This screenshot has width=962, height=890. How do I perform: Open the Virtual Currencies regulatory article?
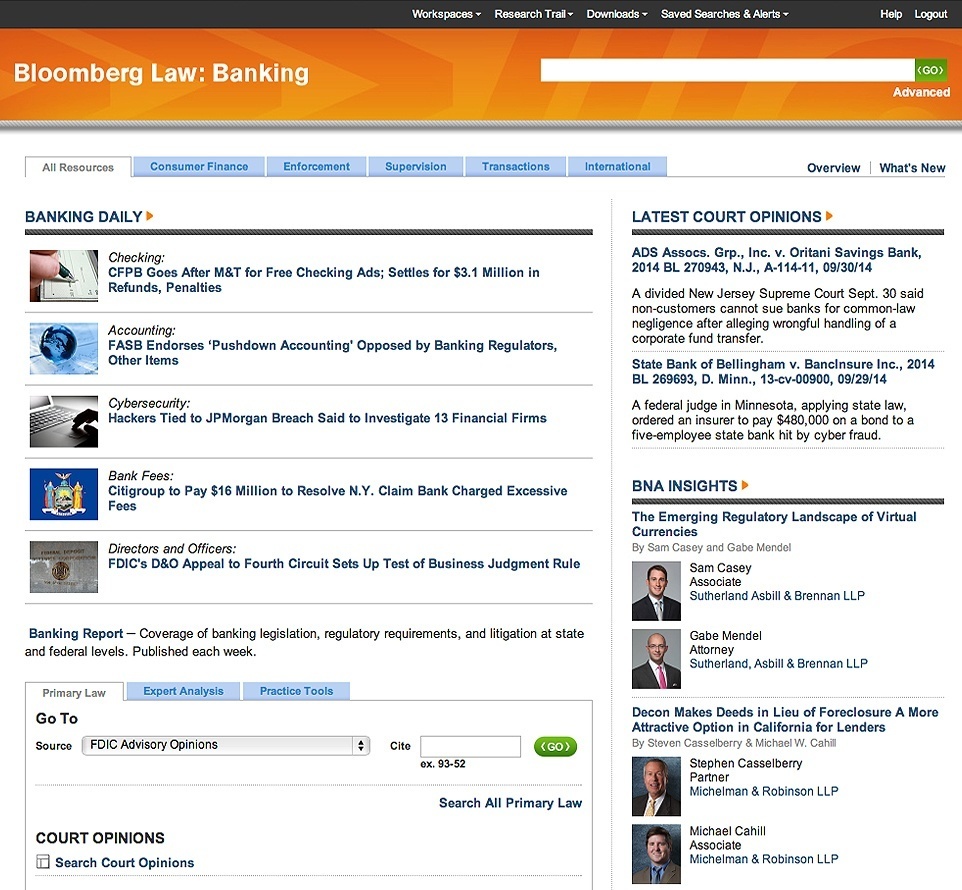[x=774, y=524]
